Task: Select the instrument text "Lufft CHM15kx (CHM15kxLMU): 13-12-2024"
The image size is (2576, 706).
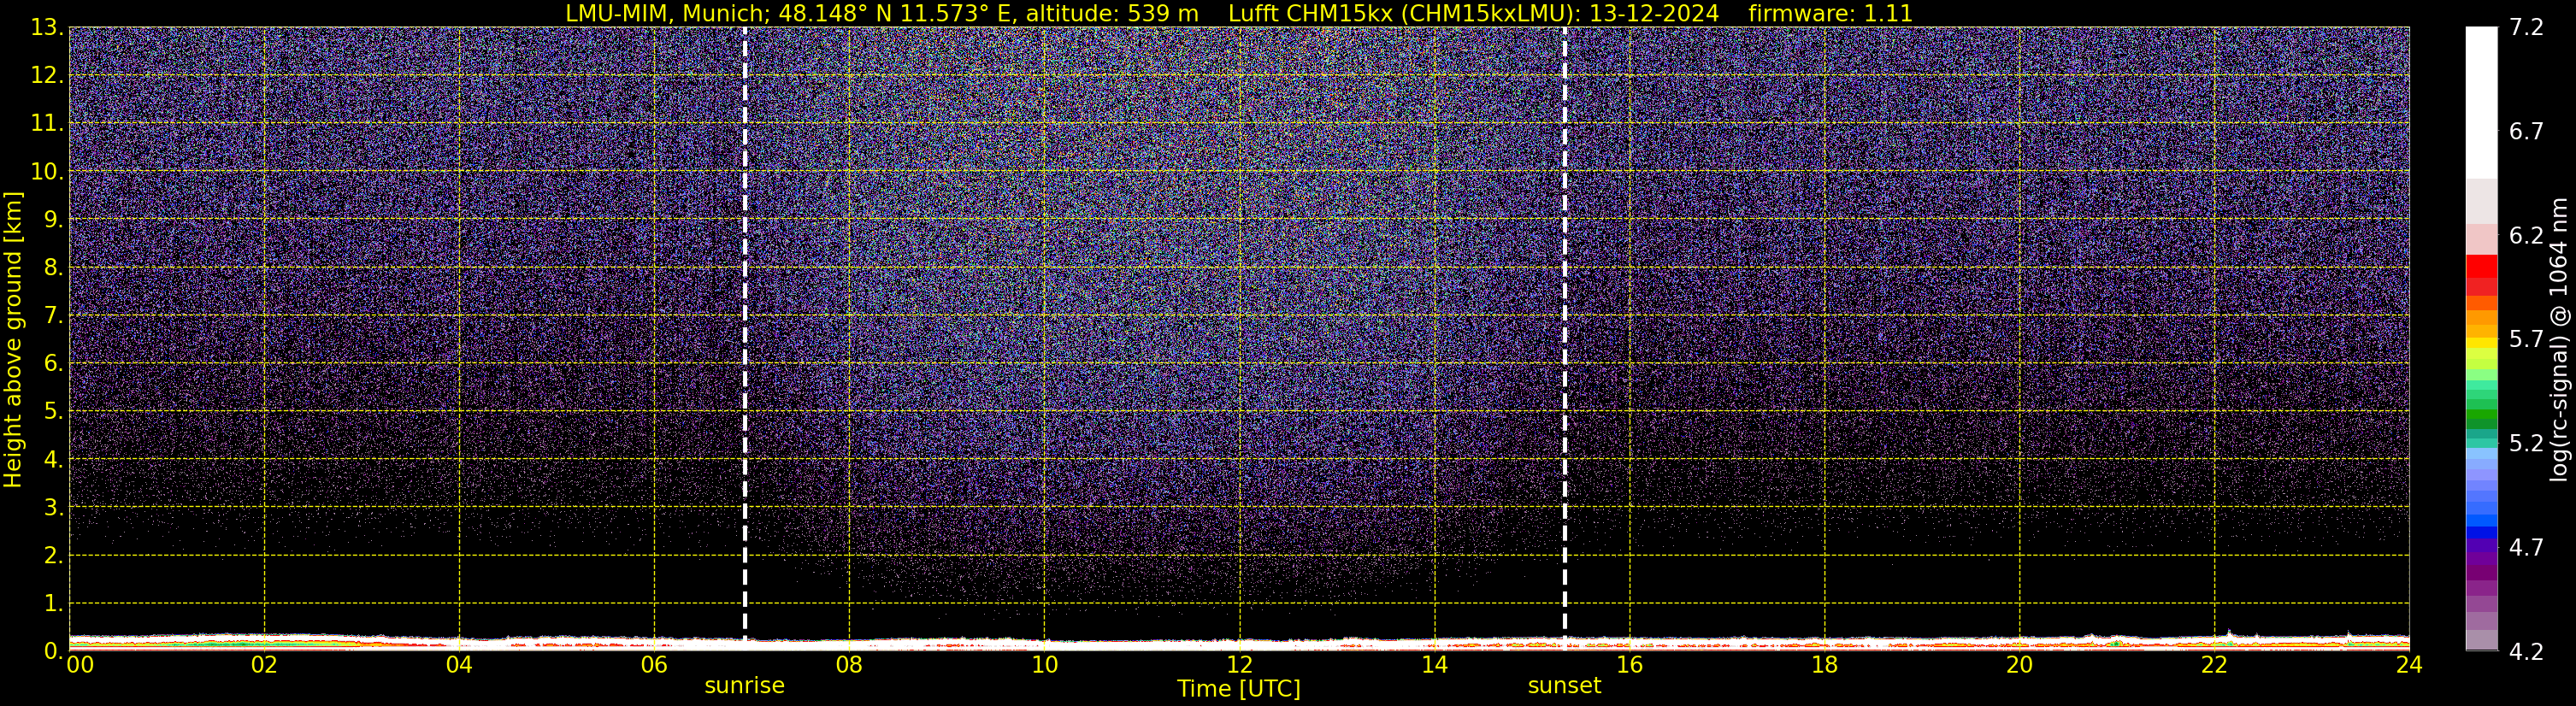Action: pos(1473,13)
